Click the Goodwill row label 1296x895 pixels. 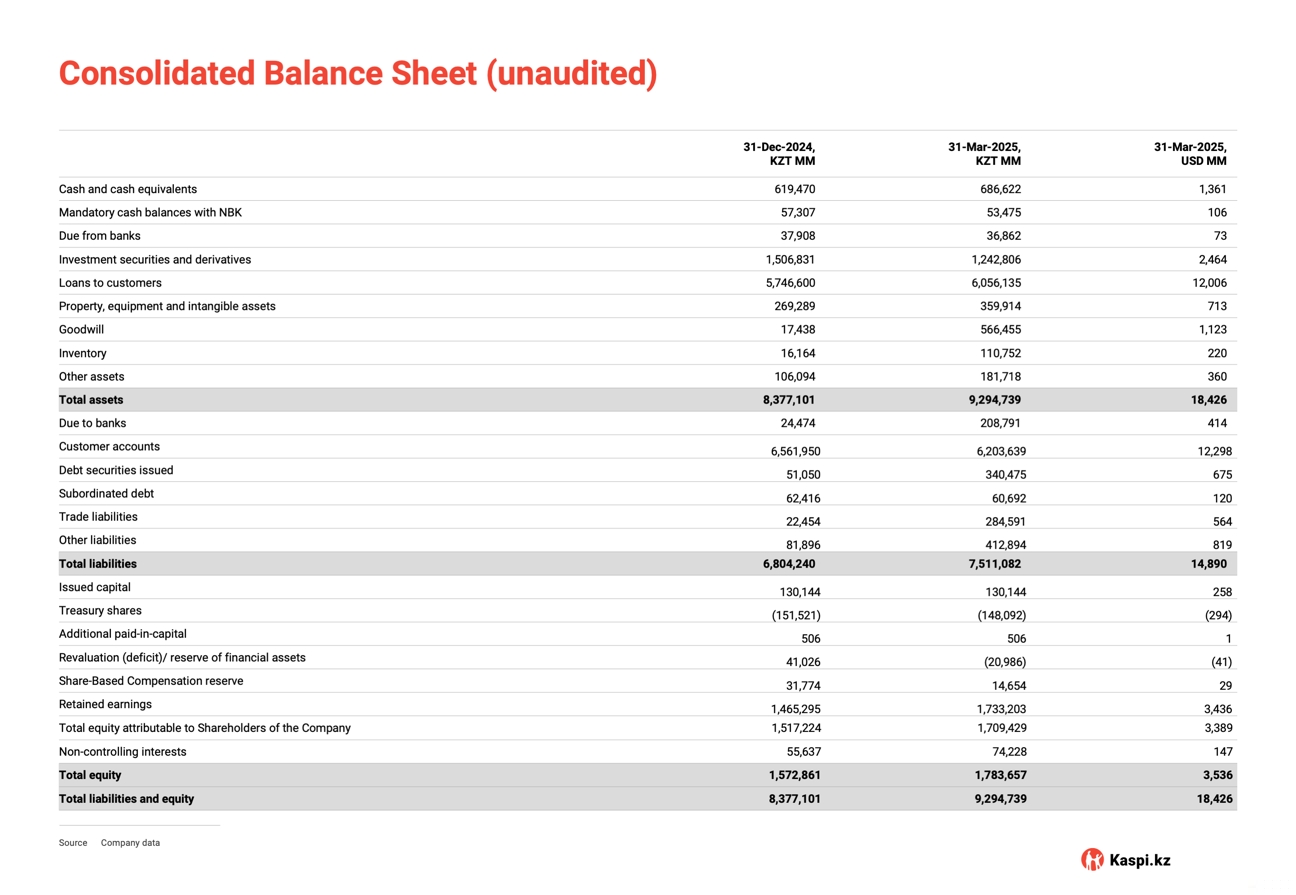81,329
